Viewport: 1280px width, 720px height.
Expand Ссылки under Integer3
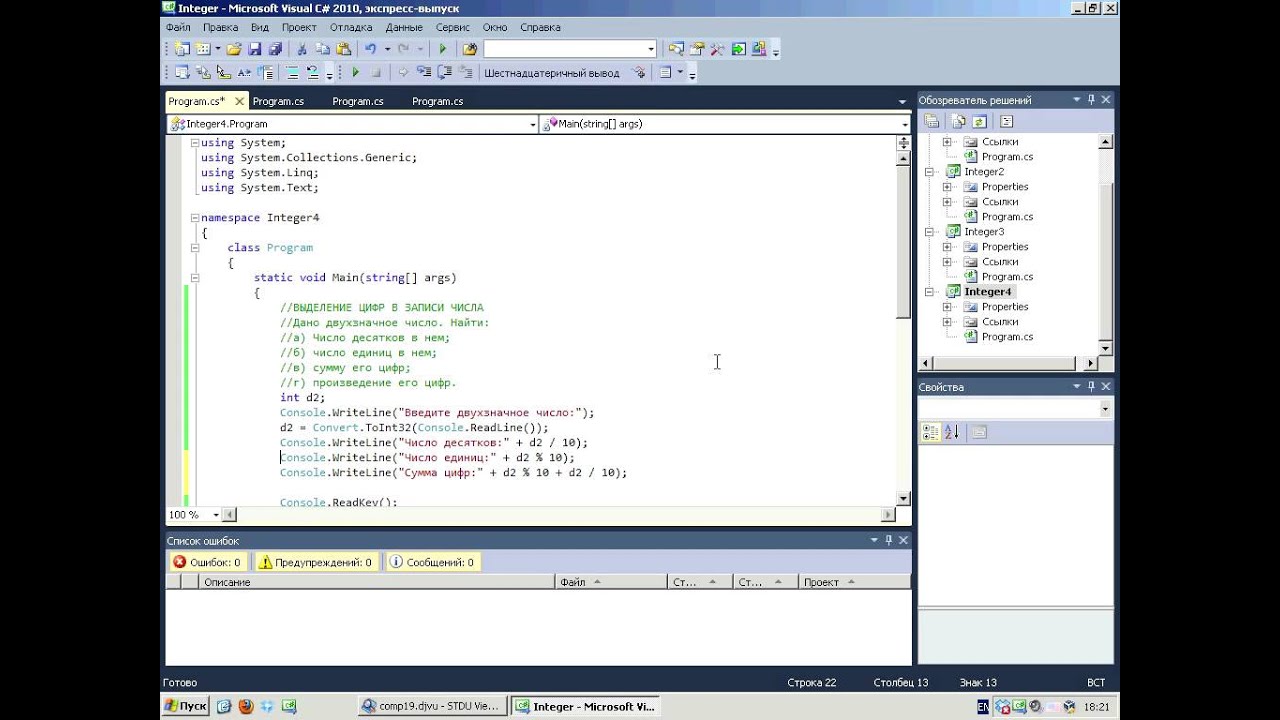pyautogui.click(x=947, y=262)
